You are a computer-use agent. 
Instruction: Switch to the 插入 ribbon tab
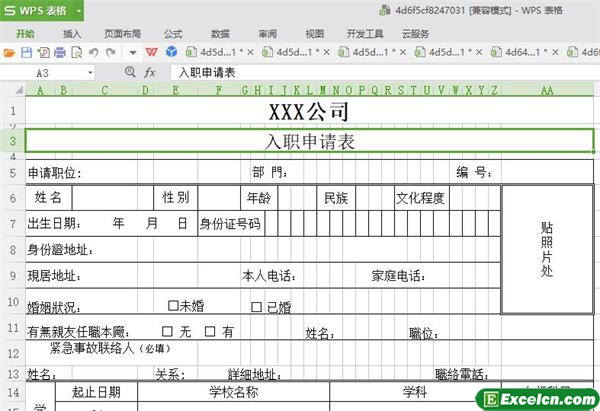(72, 34)
